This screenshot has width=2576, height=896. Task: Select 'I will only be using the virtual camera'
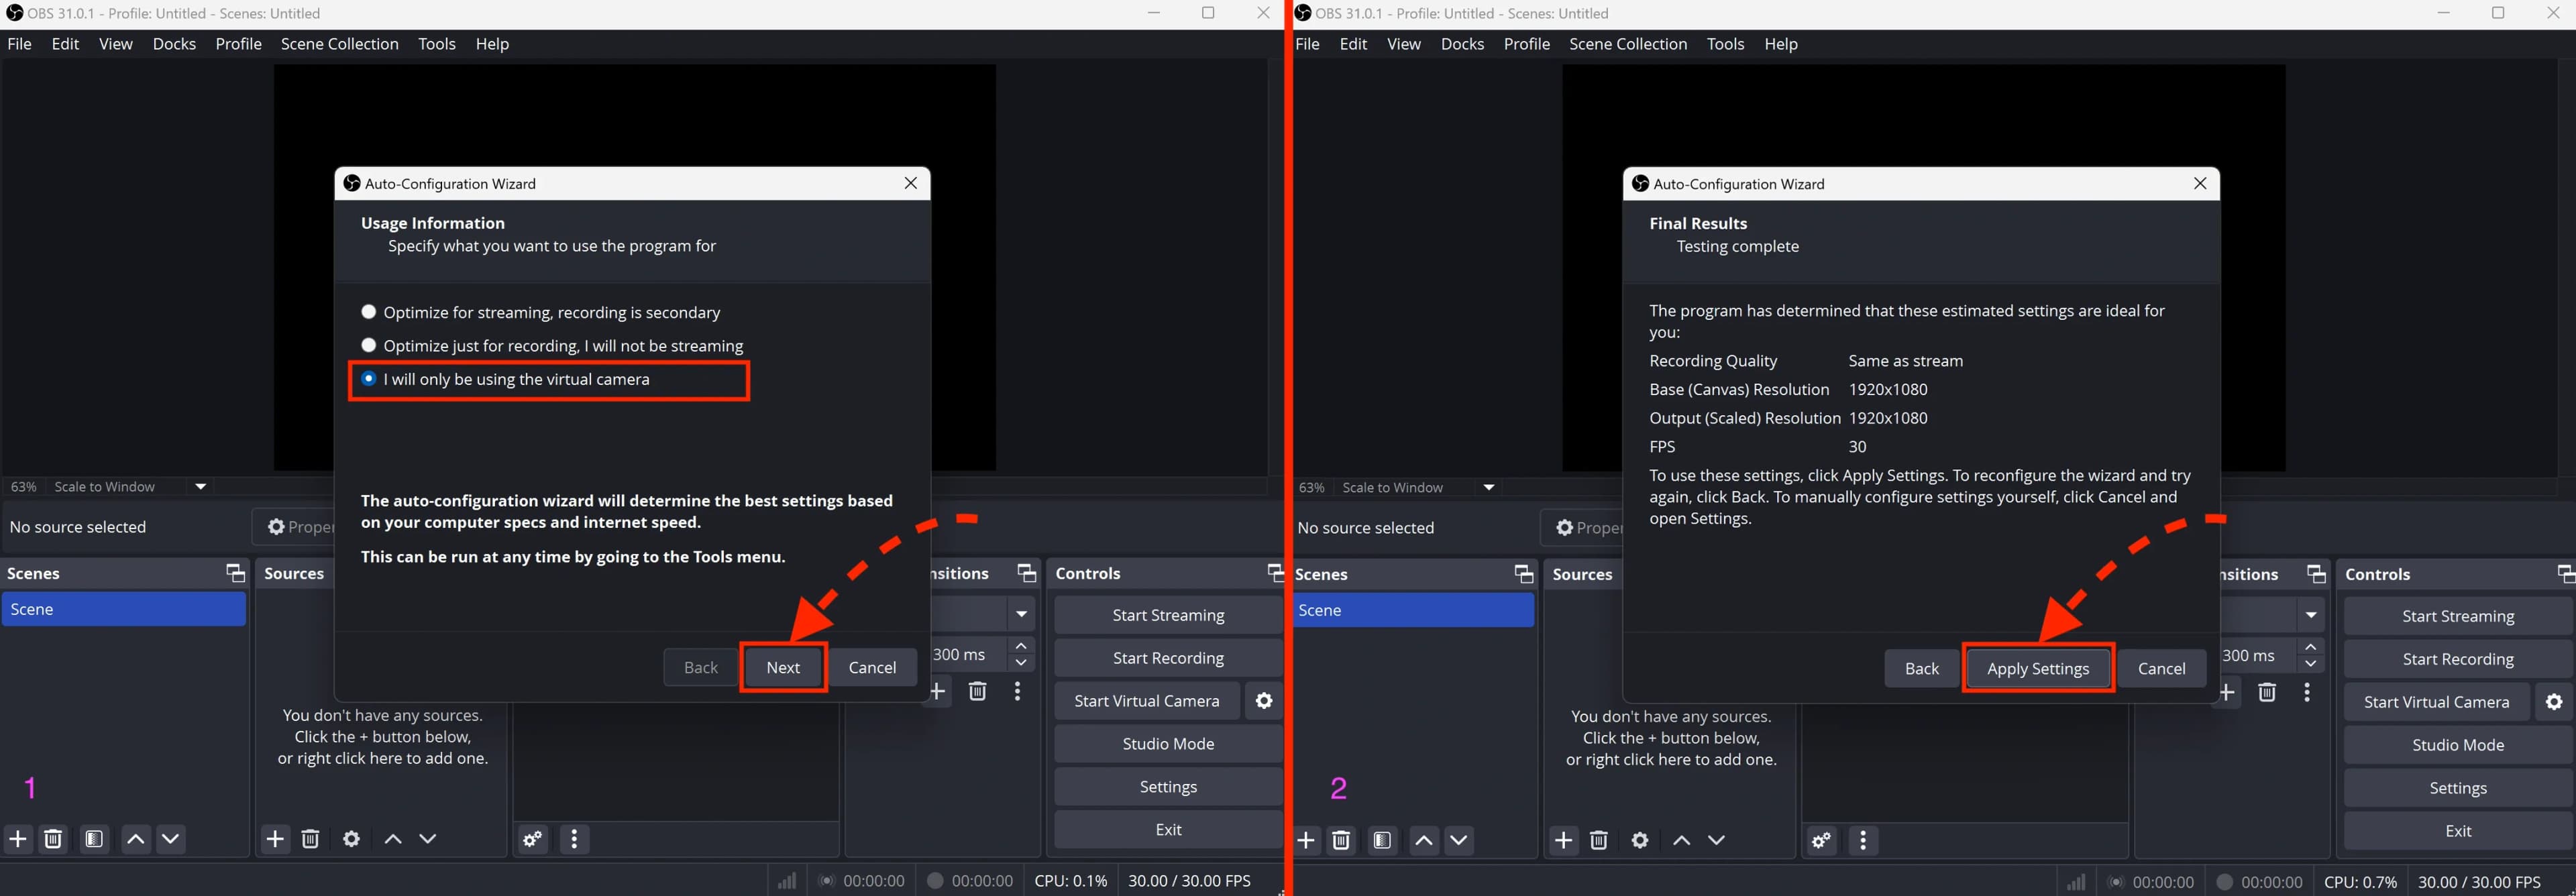coord(369,379)
